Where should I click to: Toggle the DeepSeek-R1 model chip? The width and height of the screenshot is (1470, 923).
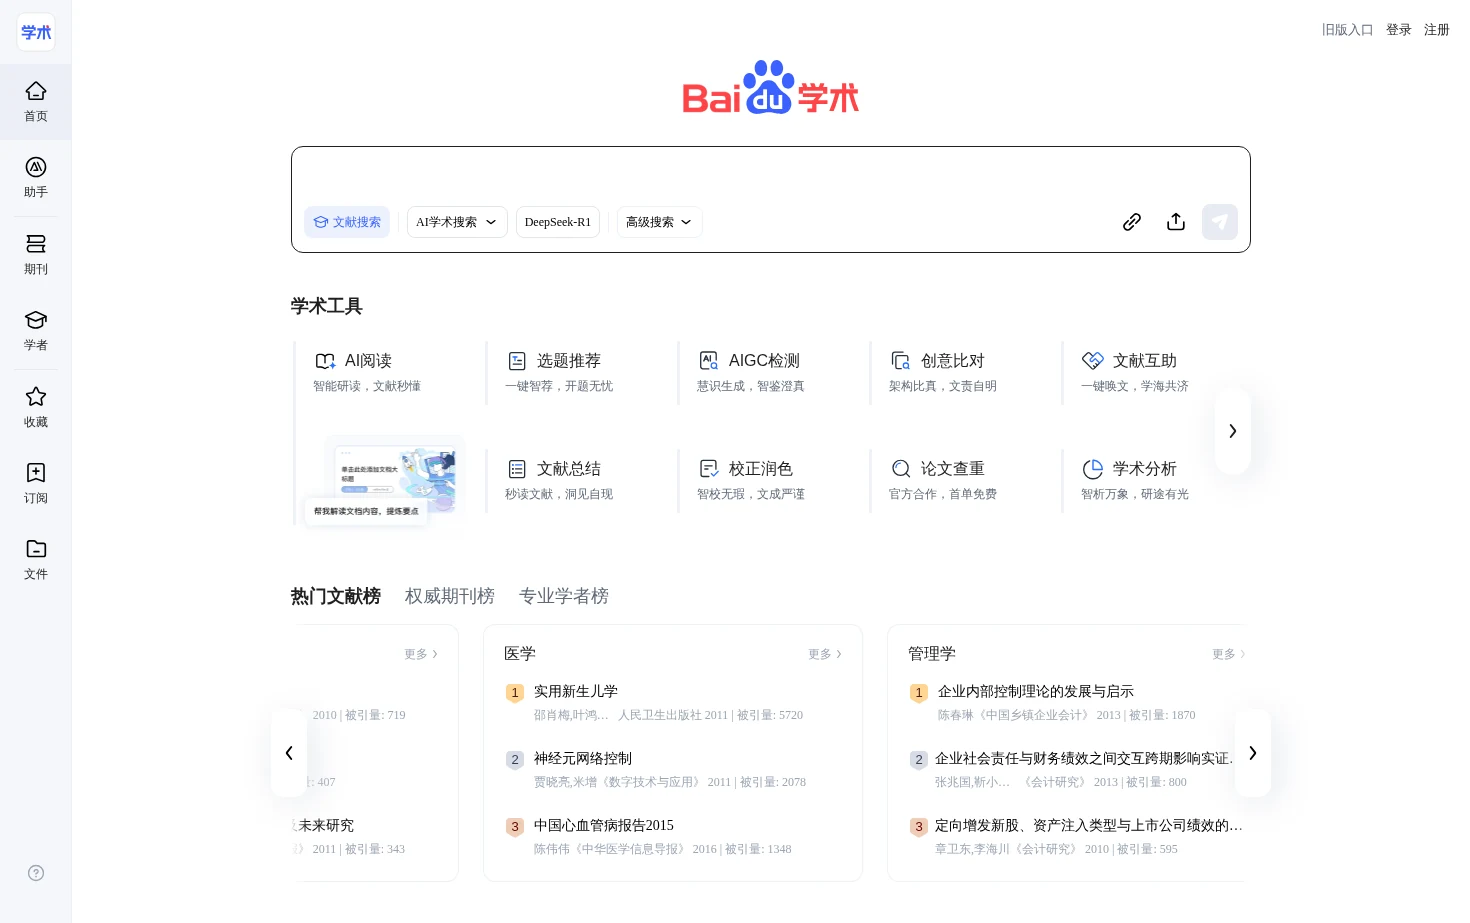[x=558, y=222]
